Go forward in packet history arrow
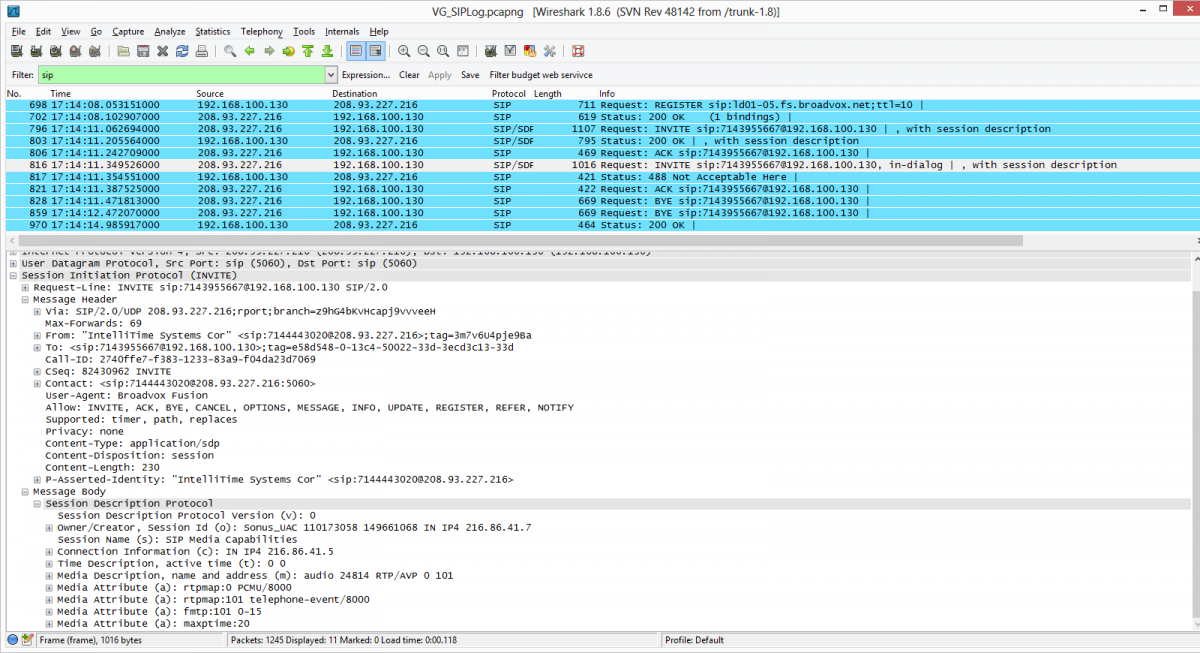1200x653 pixels. point(269,51)
